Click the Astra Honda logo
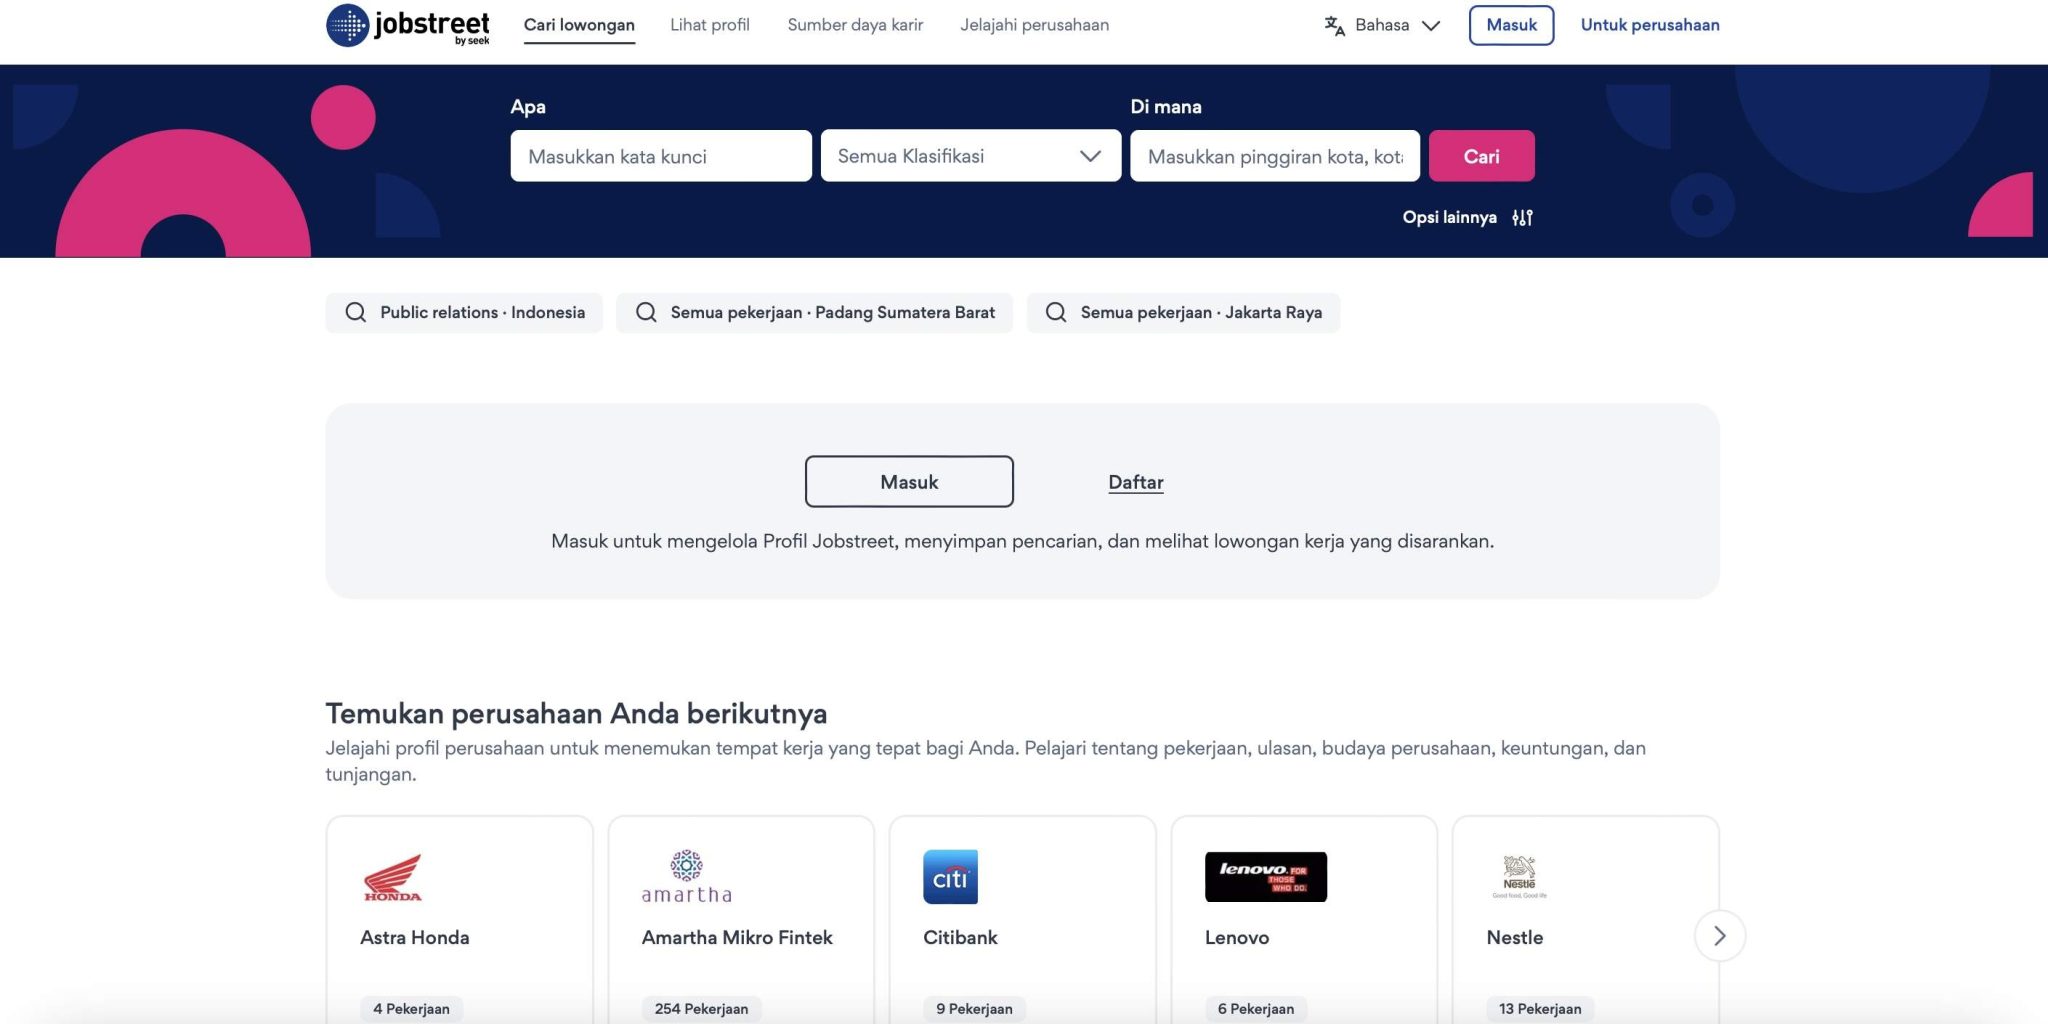The width and height of the screenshot is (2048, 1024). tap(392, 878)
